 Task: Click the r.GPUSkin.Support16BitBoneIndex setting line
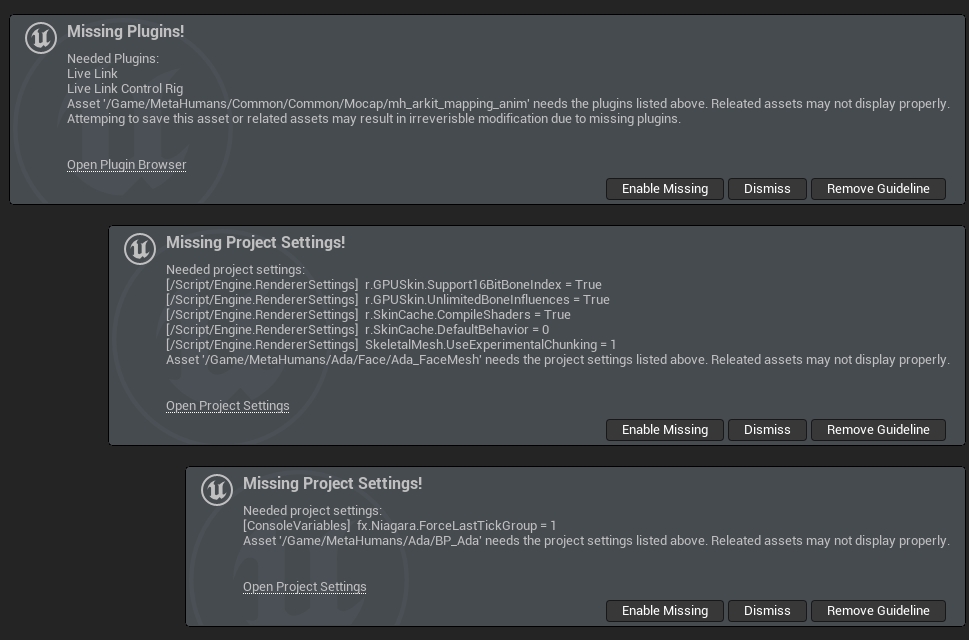click(384, 285)
